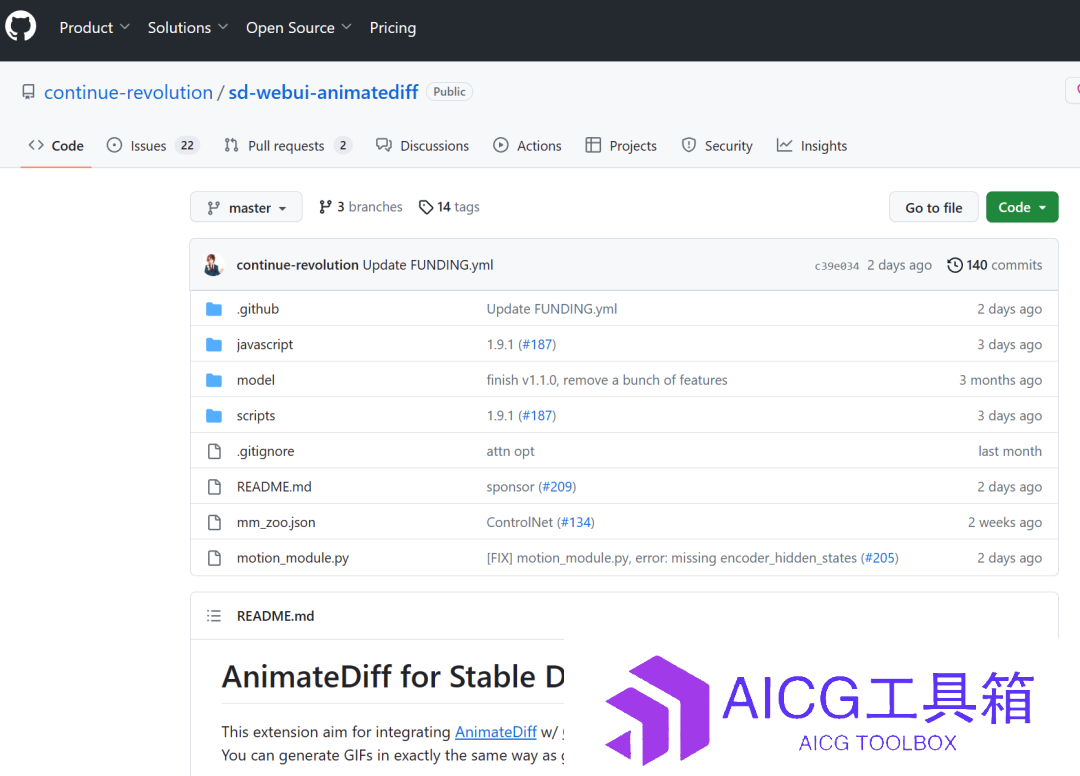Click the GitHub Octocat logo
Viewport: 1080px width, 776px height.
point(21,27)
